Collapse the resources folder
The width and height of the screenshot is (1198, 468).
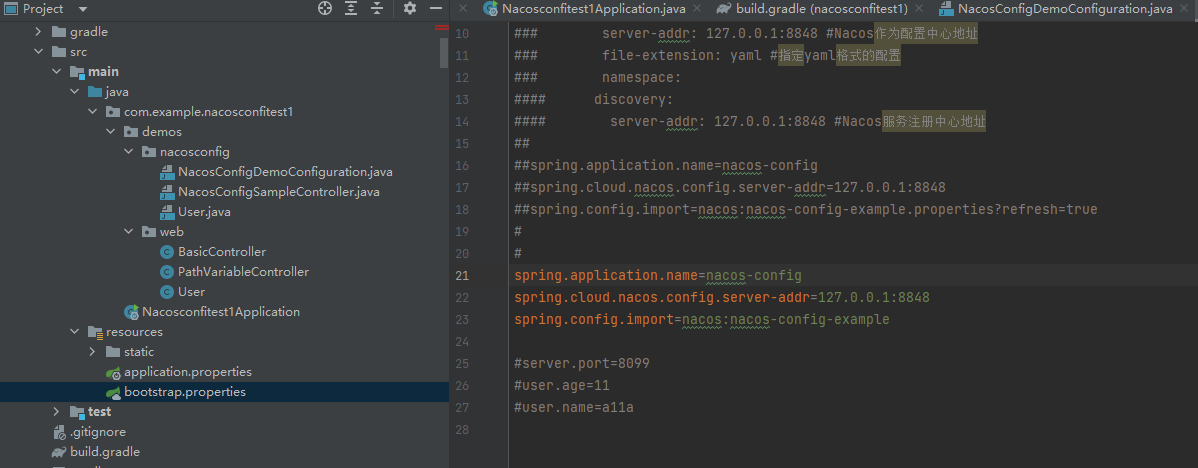point(75,332)
